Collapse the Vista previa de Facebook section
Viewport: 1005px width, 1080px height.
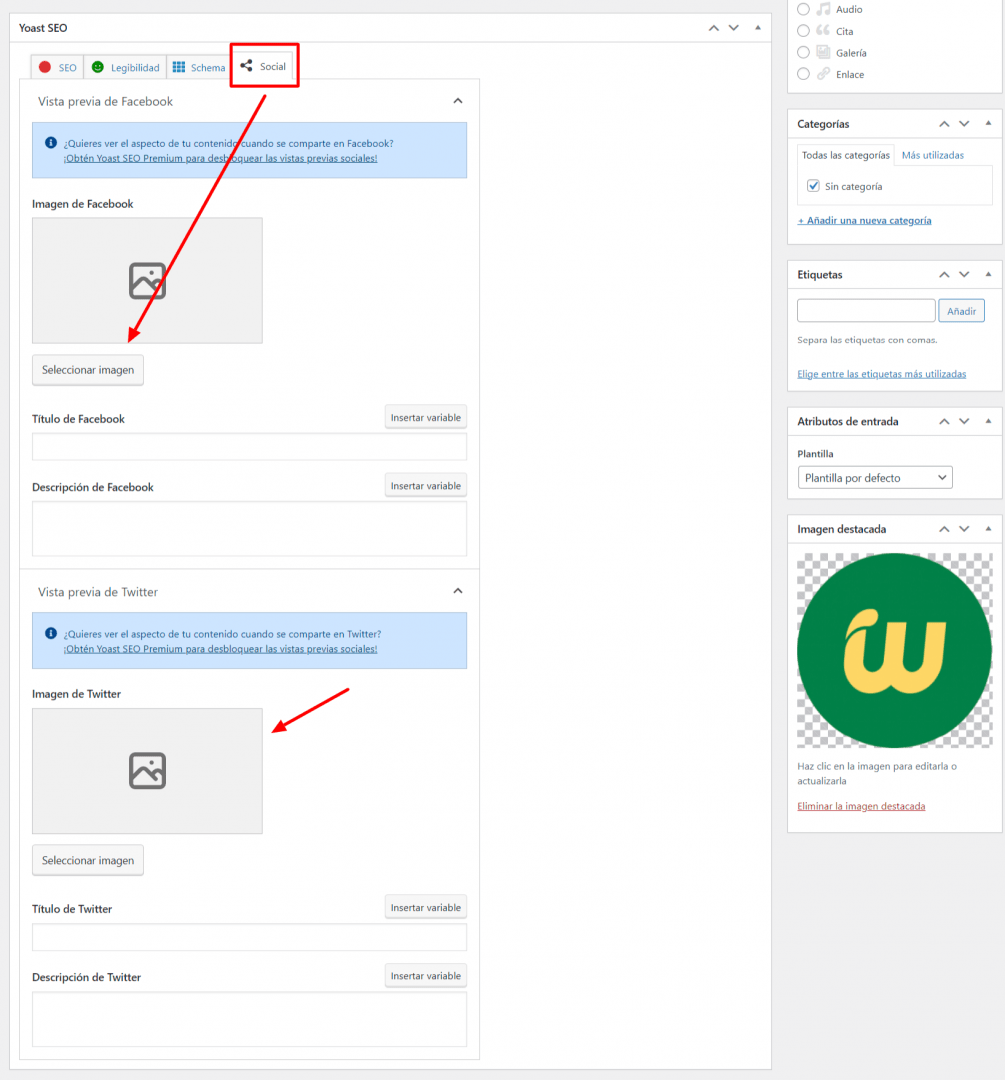coord(457,101)
